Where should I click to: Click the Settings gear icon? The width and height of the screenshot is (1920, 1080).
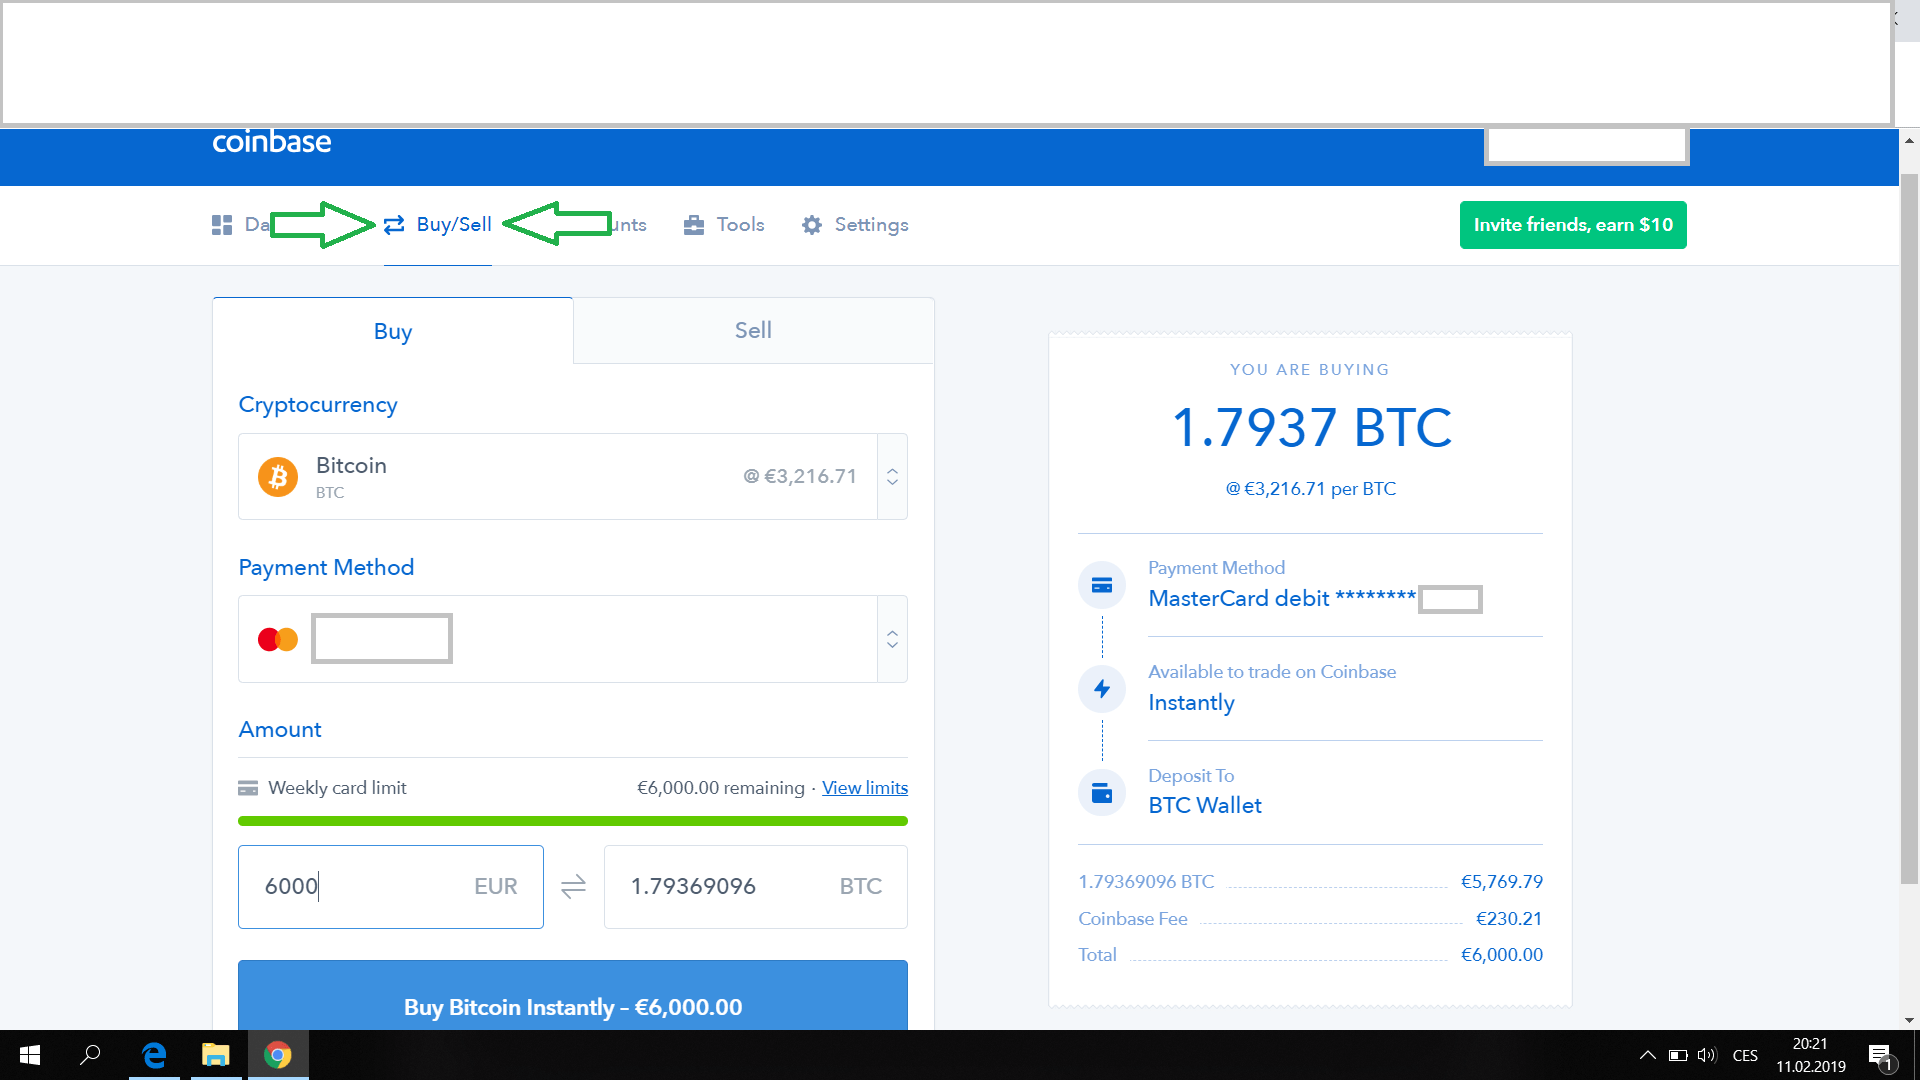point(812,225)
